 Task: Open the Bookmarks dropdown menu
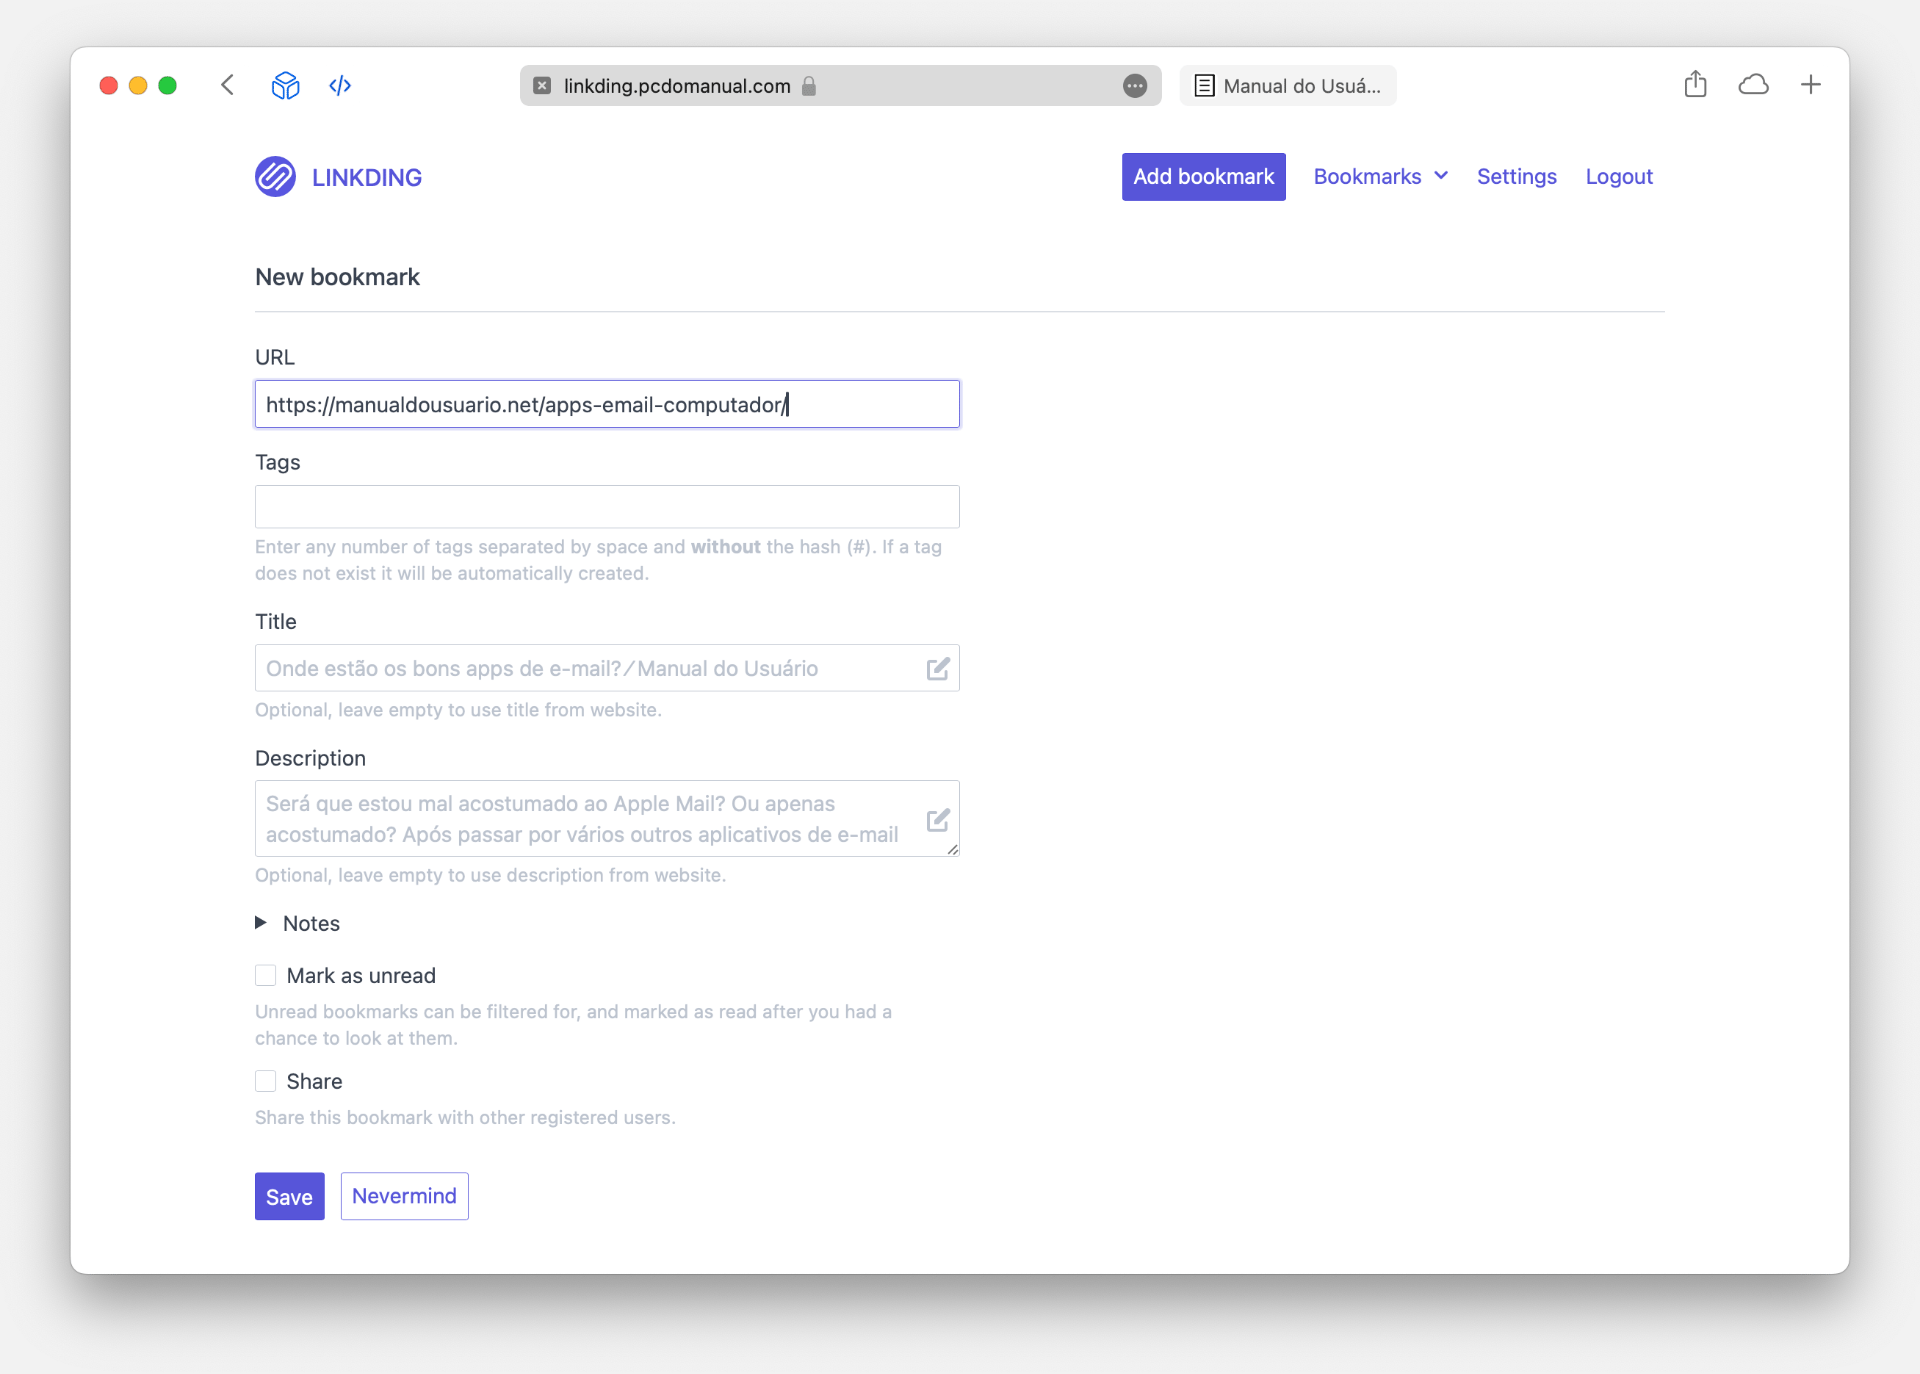pyautogui.click(x=1380, y=177)
